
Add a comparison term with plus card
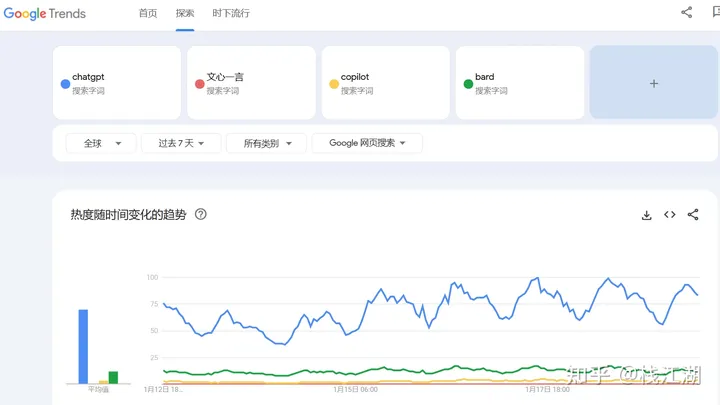tap(654, 83)
